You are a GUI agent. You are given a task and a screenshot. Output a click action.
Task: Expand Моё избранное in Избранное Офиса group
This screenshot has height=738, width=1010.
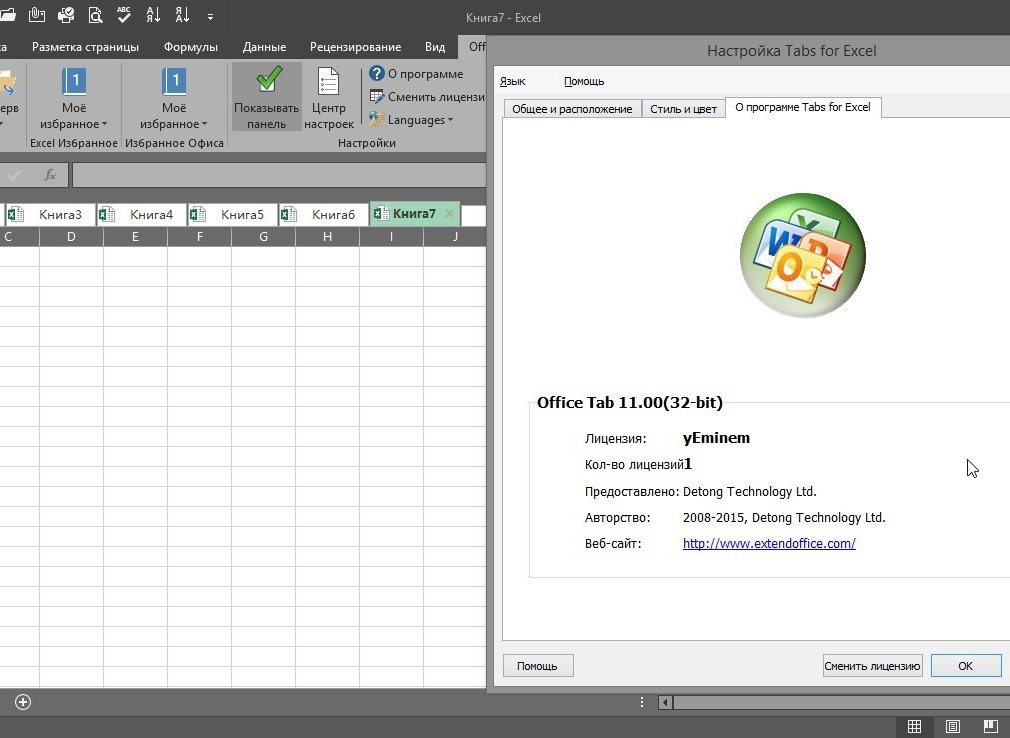(174, 98)
